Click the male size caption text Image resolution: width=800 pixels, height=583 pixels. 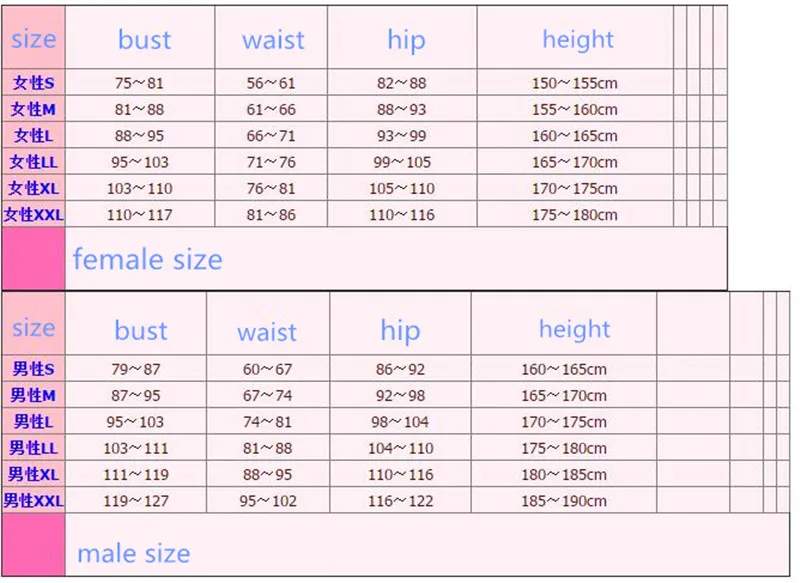point(134,553)
